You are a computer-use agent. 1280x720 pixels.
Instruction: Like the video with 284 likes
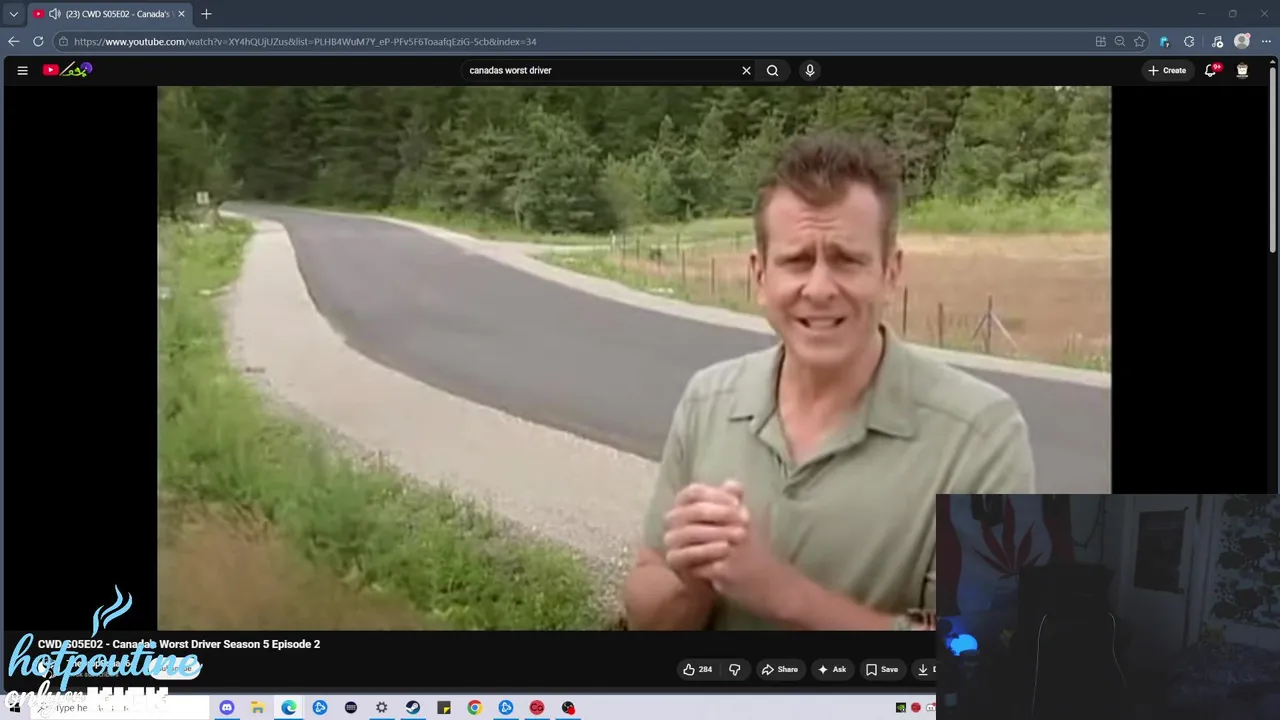coord(698,669)
